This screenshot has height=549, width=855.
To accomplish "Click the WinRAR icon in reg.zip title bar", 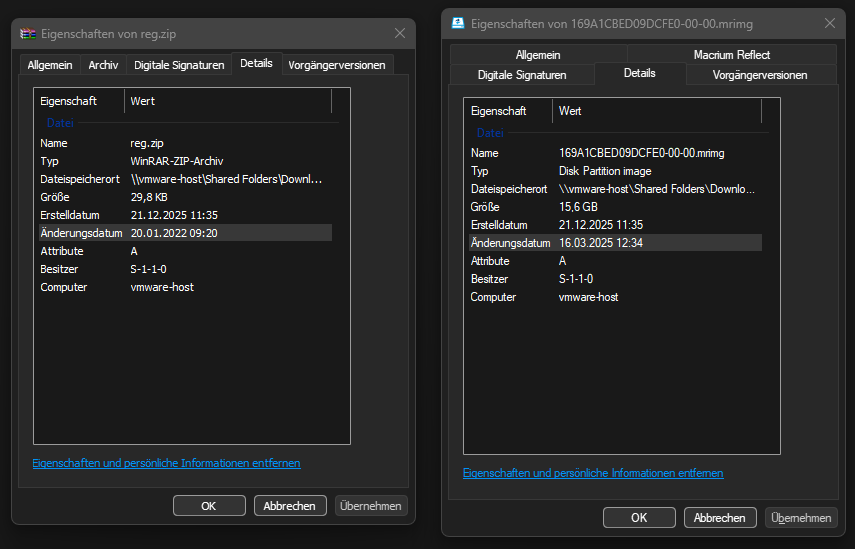I will click(x=26, y=33).
